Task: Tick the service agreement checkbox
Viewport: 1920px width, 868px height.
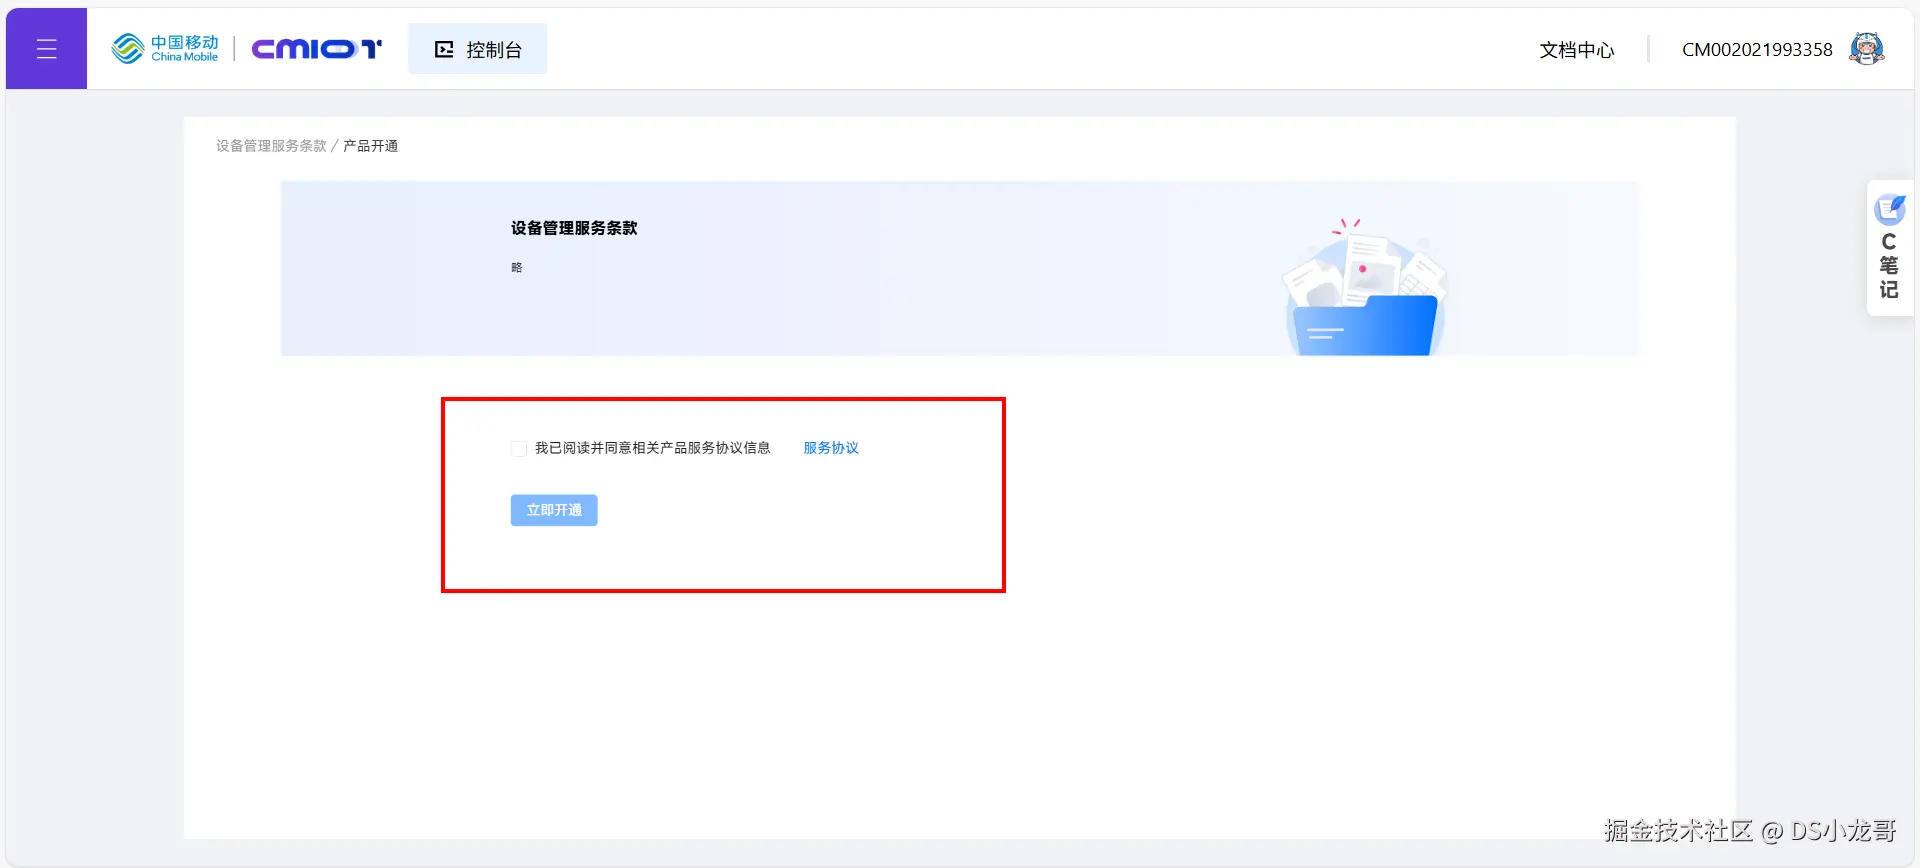Action: point(518,449)
